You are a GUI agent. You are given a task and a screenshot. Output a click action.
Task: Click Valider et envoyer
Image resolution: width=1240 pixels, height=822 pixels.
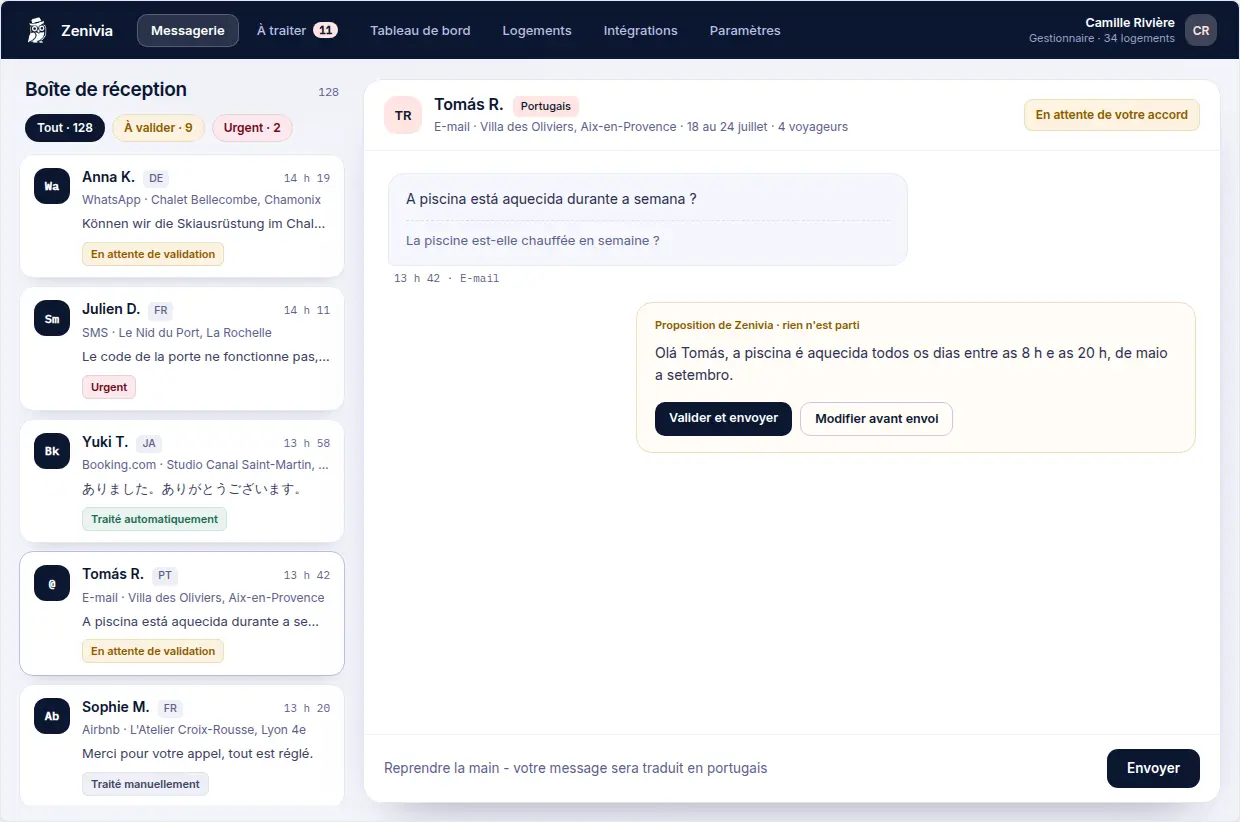723,419
